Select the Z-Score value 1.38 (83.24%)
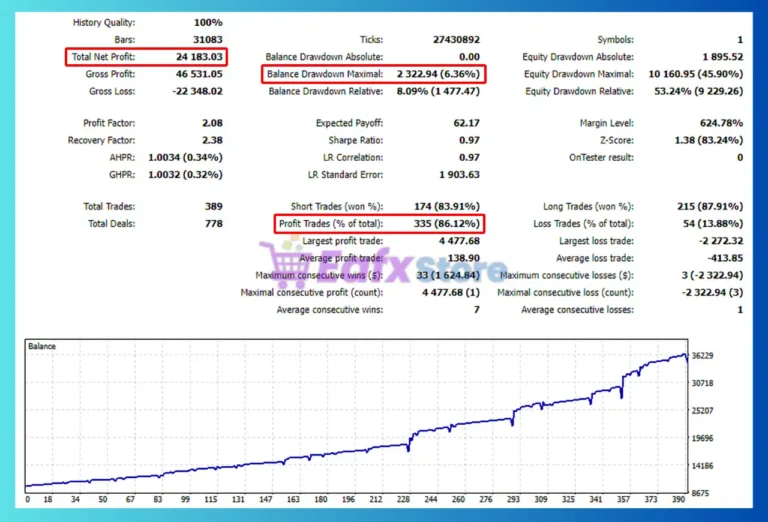Image resolution: width=768 pixels, height=522 pixels. tap(709, 140)
